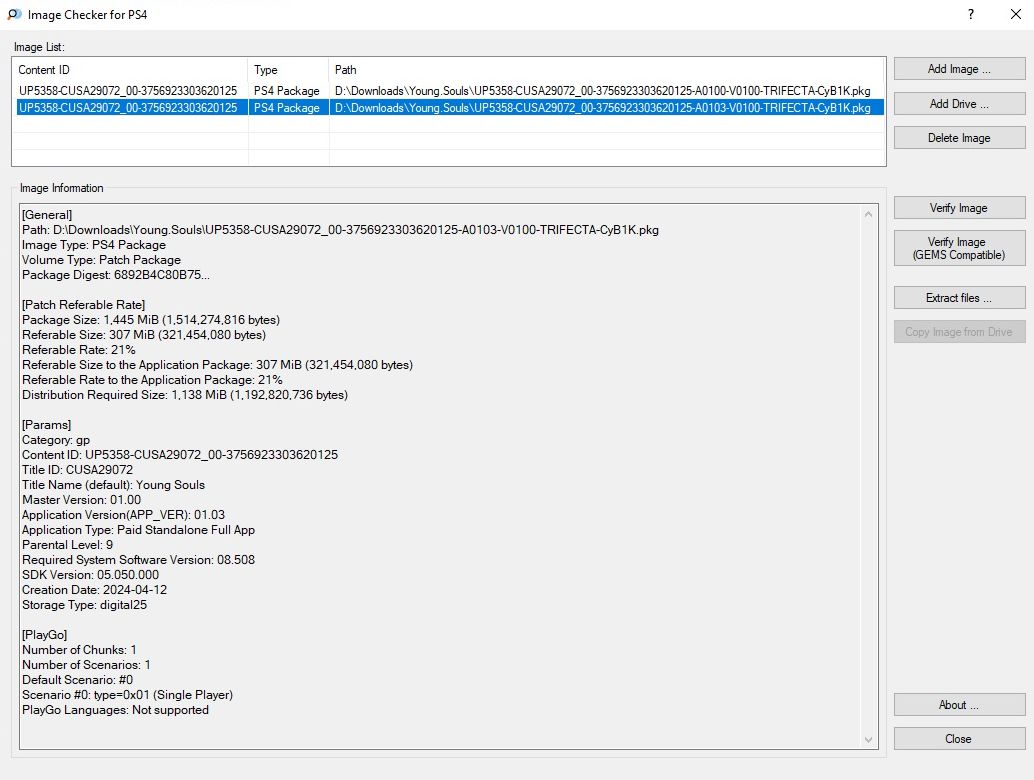The height and width of the screenshot is (780, 1034).
Task: Click the 'Application Type: Paid Standalone Full App' line
Action: point(138,530)
